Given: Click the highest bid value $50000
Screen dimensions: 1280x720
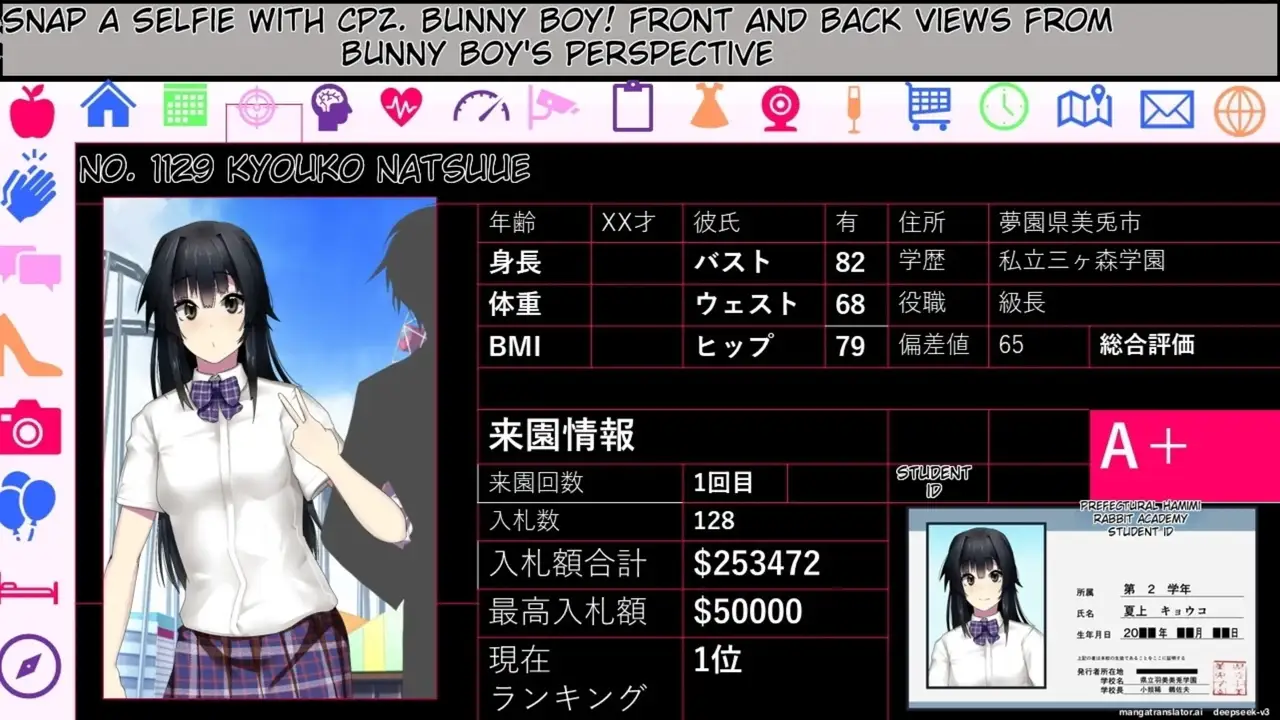Looking at the screenshot, I should pos(748,611).
